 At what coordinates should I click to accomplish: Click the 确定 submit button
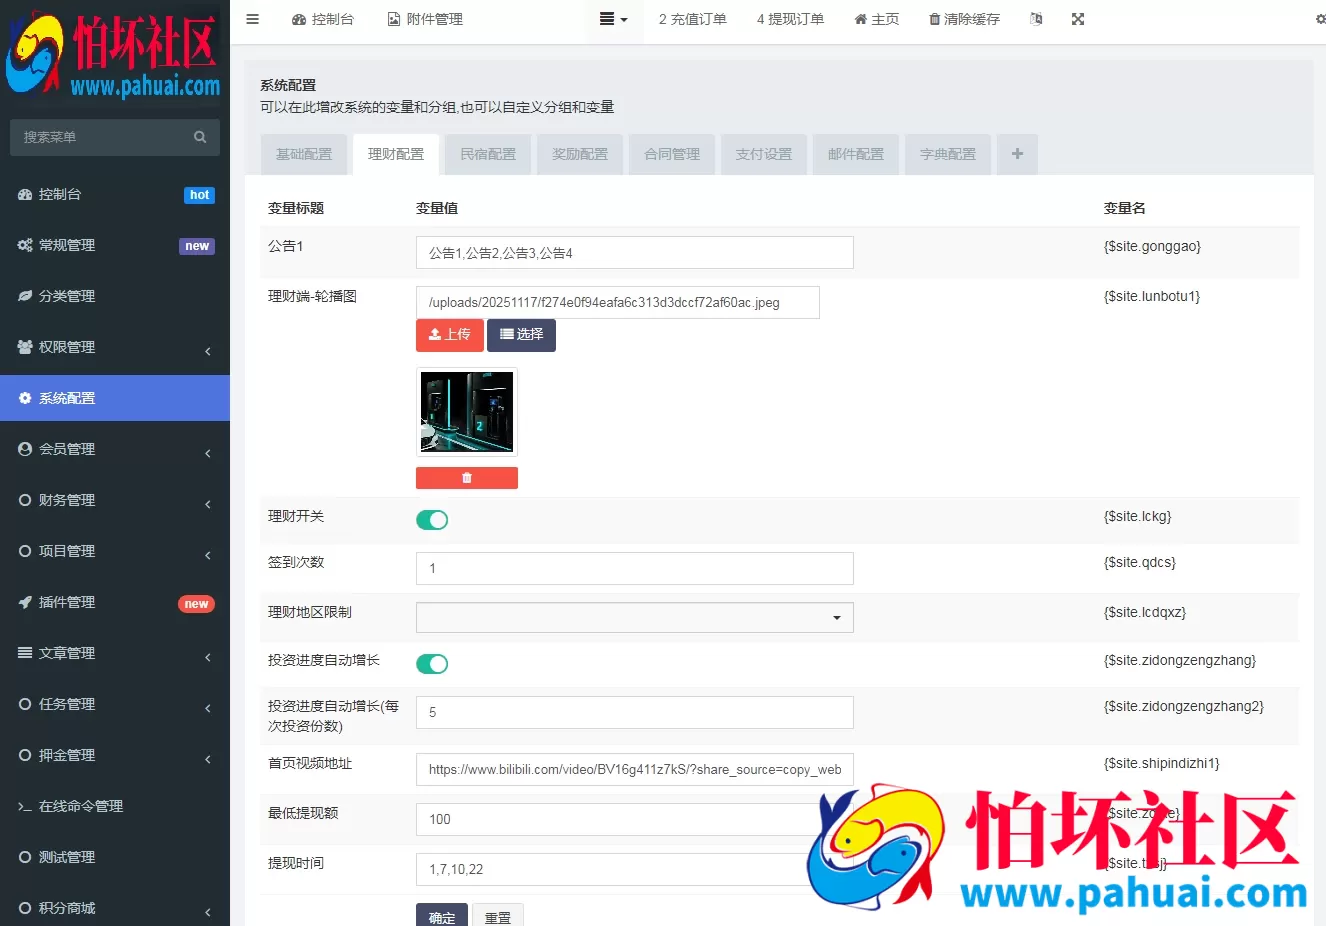coord(442,917)
